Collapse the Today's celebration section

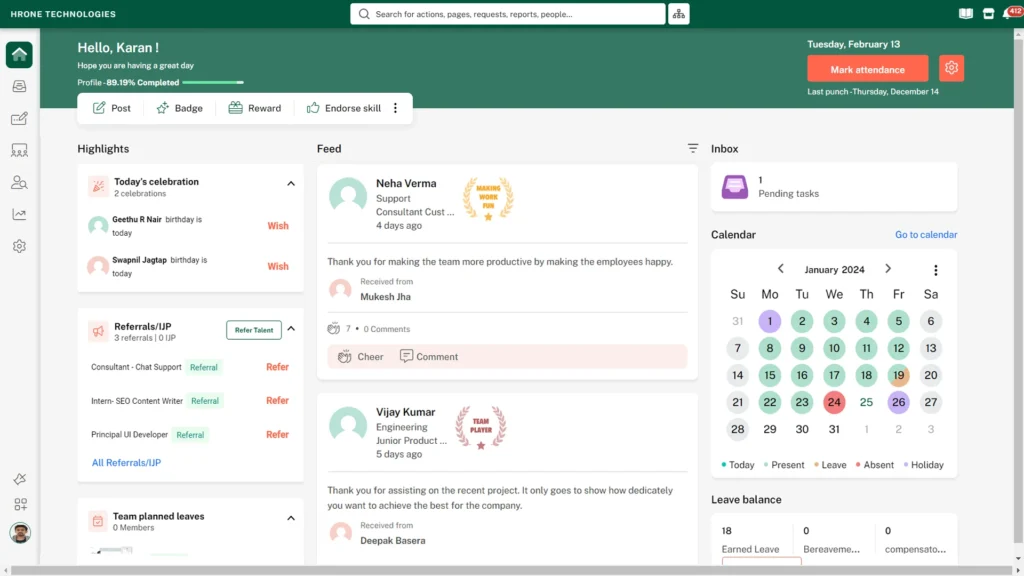click(291, 183)
